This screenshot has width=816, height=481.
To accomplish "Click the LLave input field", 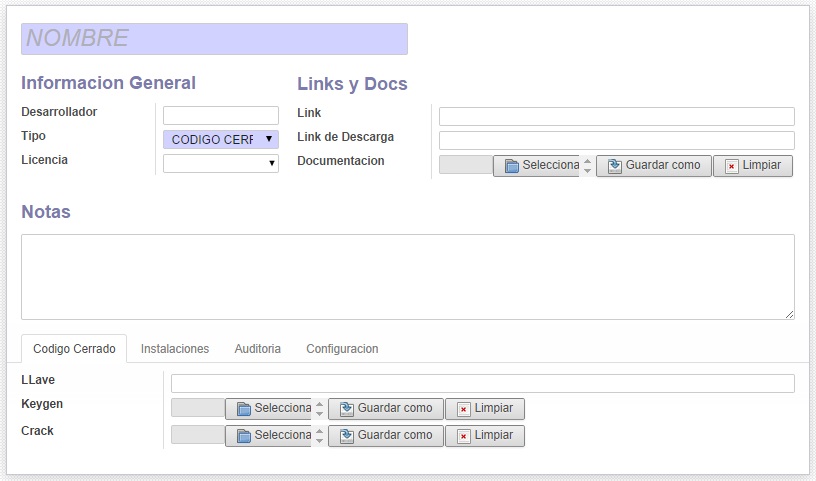I will [x=482, y=383].
